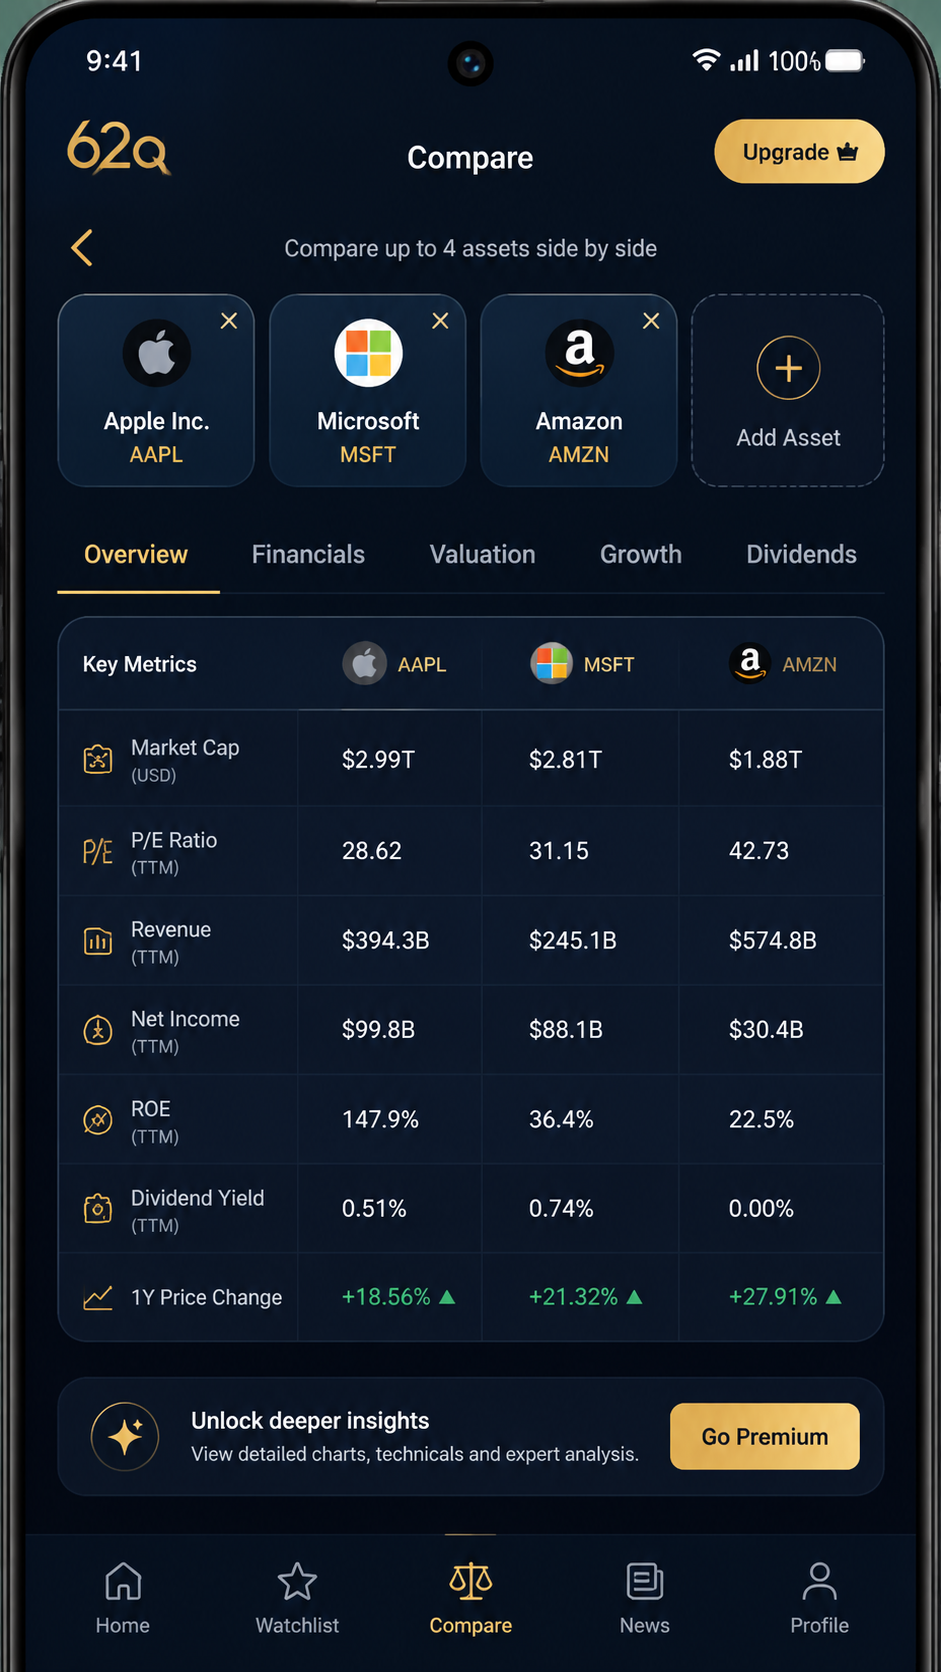The height and width of the screenshot is (1672, 941).
Task: Tap the cellular signal status icon
Action: [x=744, y=61]
